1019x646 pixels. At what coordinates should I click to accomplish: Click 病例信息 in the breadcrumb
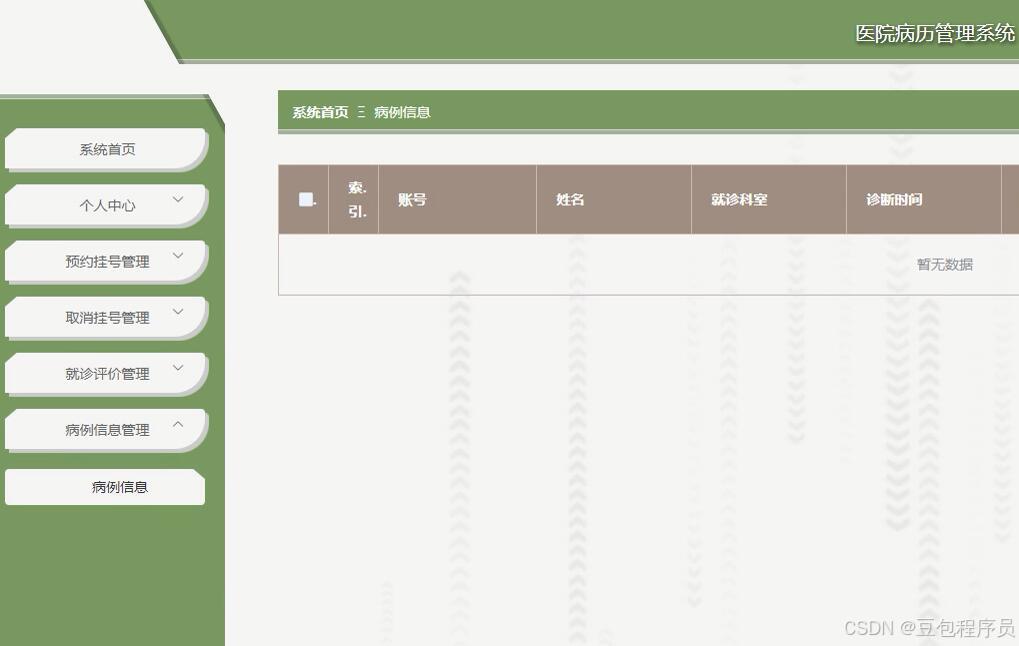click(x=402, y=112)
